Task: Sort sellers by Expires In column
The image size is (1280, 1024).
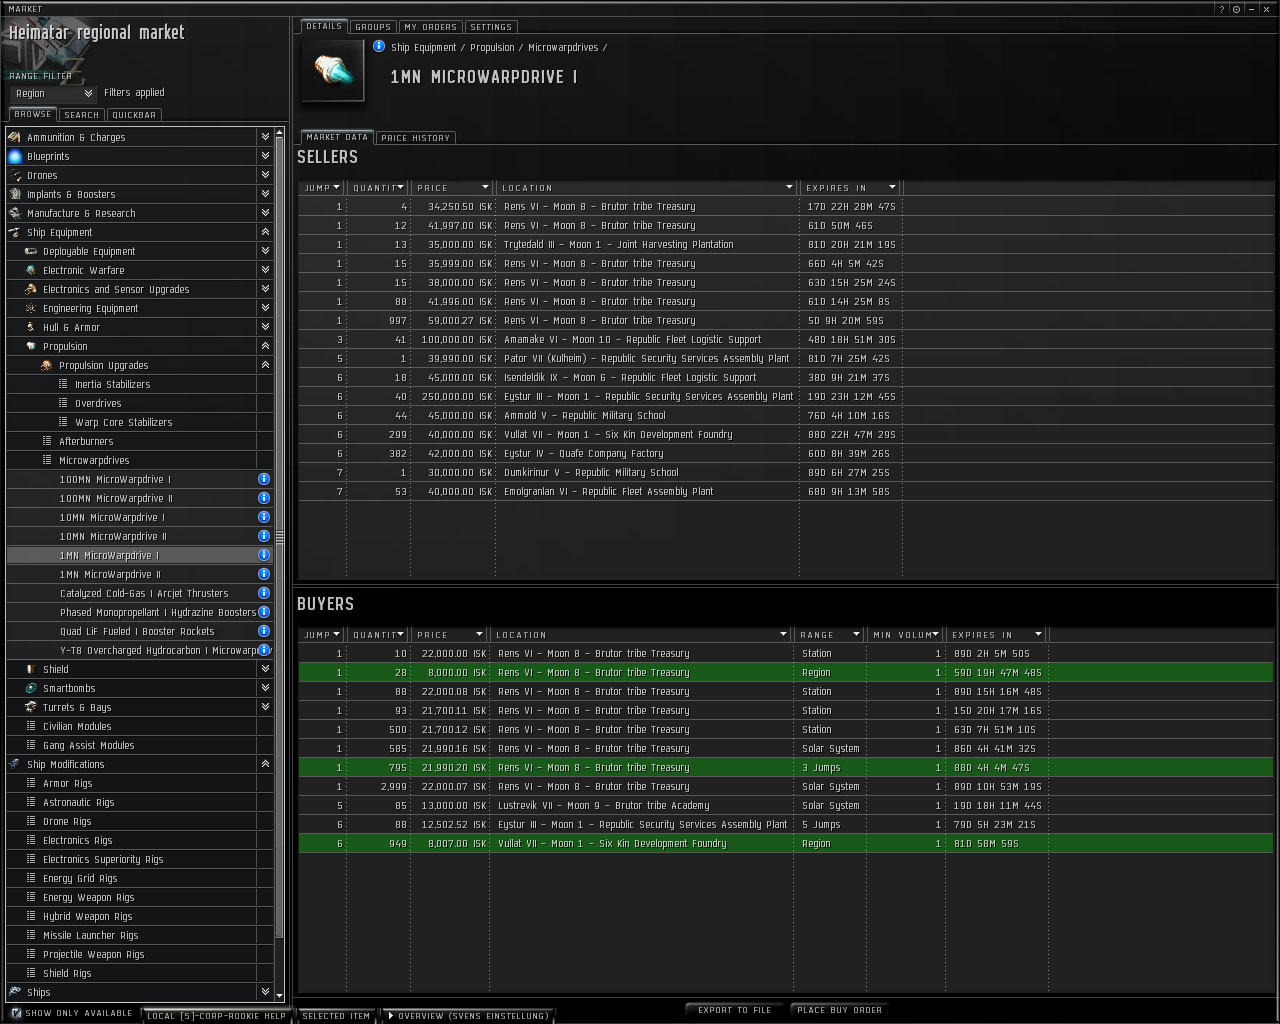Action: point(851,187)
